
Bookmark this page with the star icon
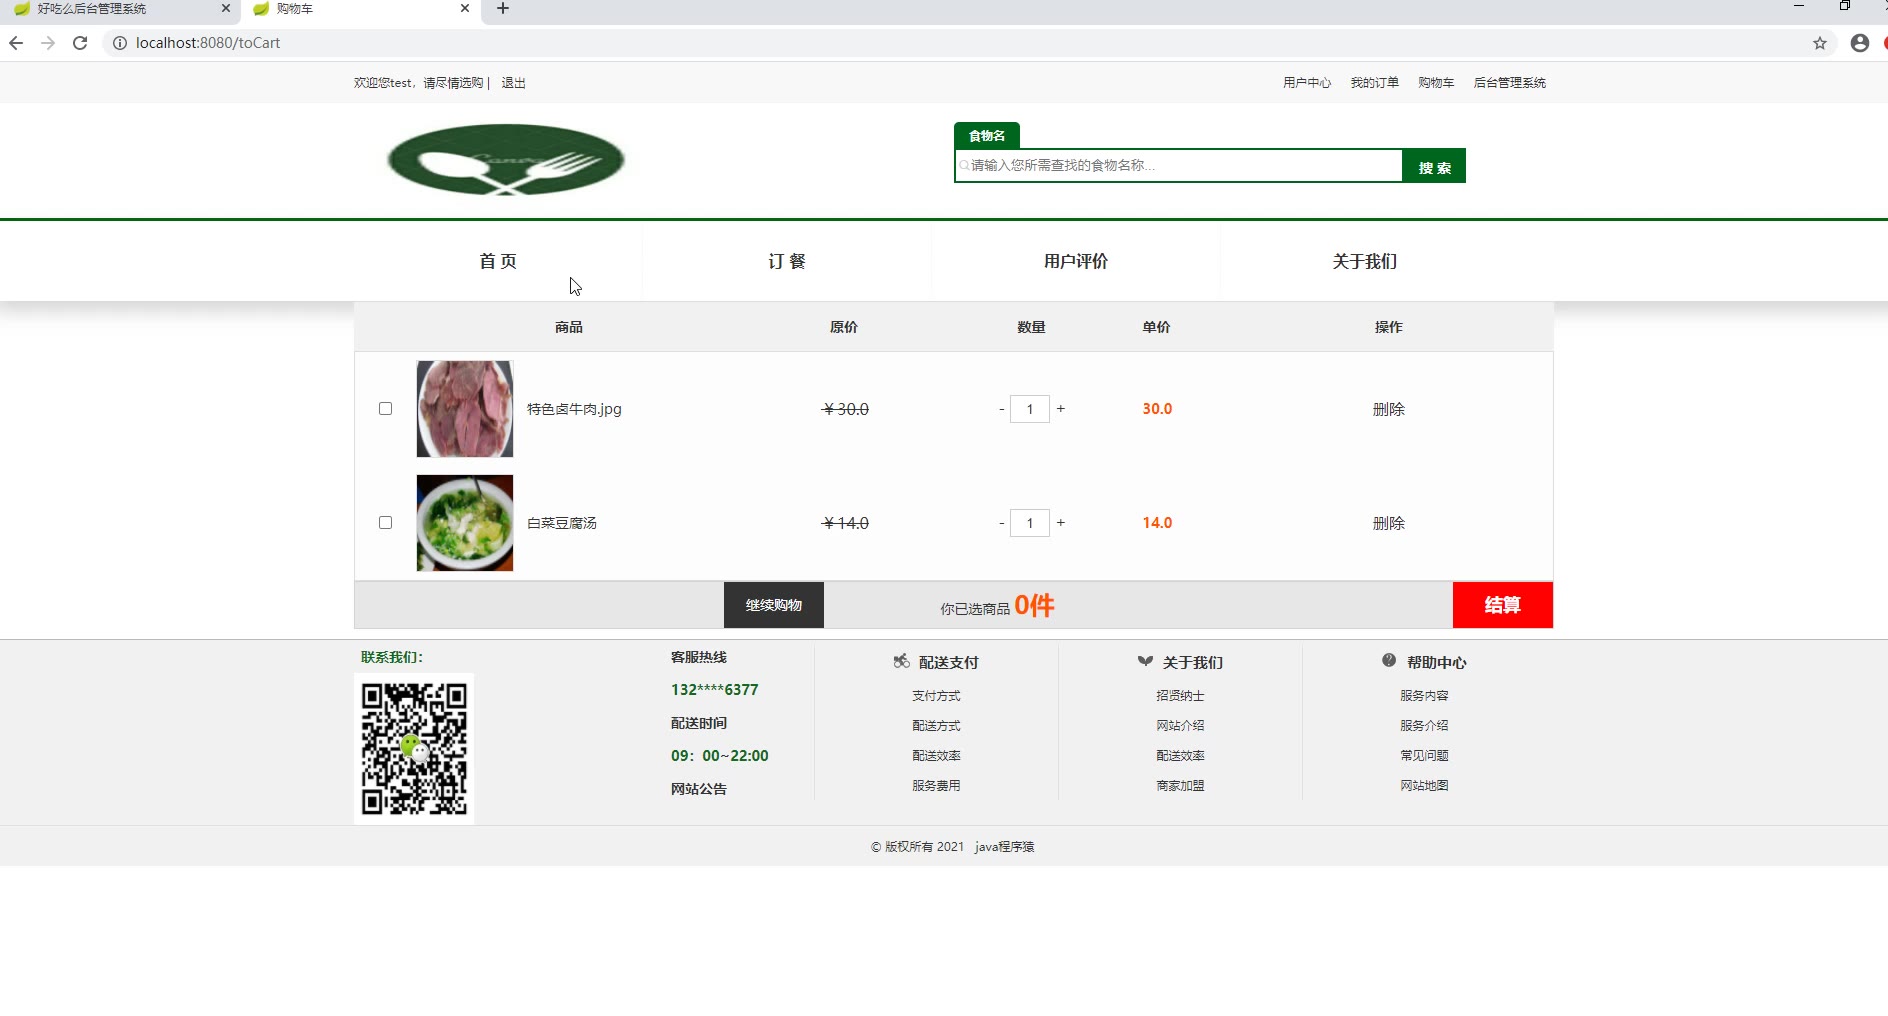point(1820,43)
